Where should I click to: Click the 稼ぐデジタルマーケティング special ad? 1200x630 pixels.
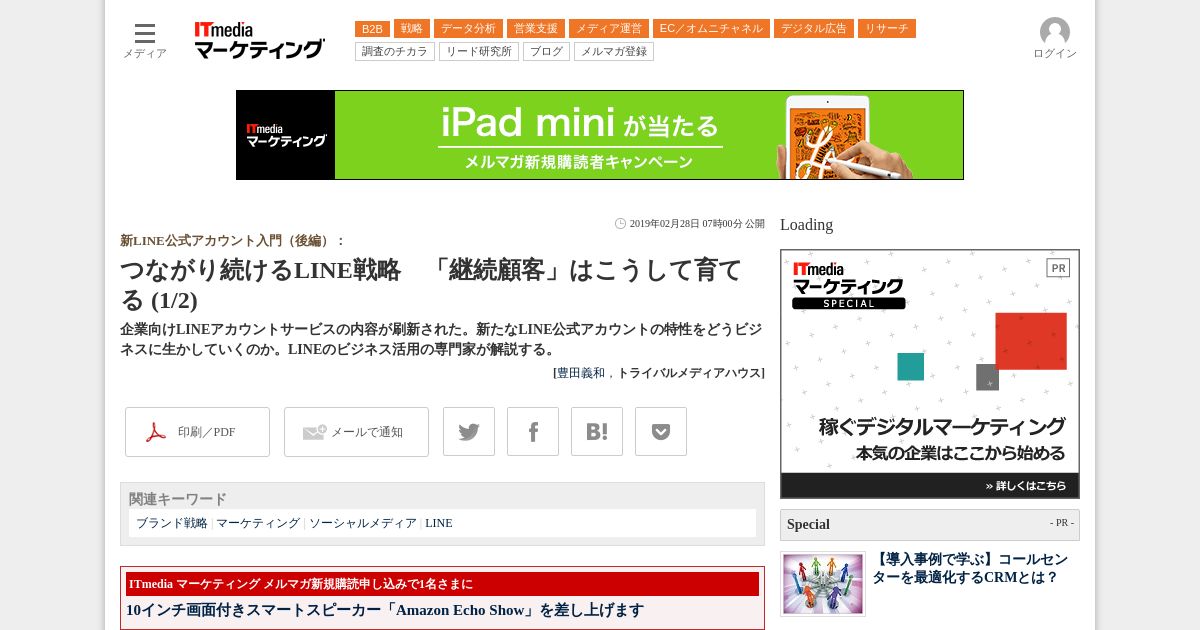click(930, 373)
